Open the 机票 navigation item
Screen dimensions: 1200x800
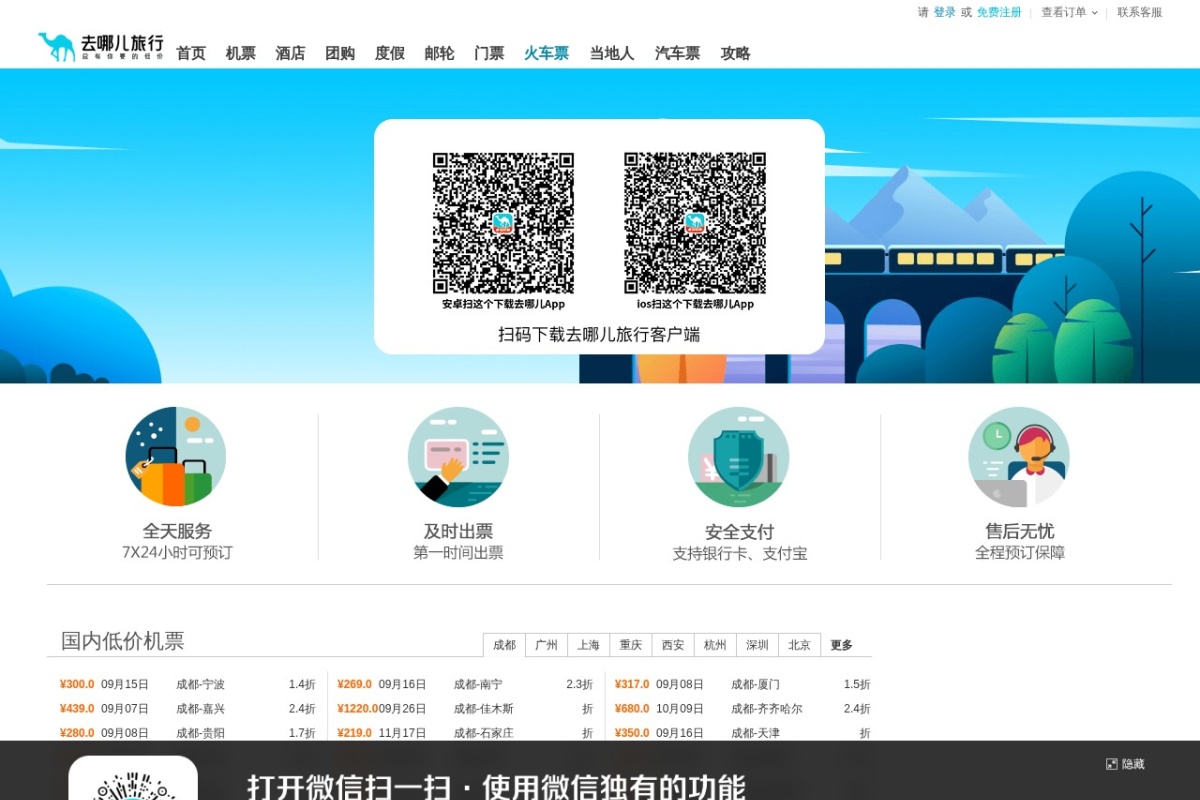(x=241, y=53)
